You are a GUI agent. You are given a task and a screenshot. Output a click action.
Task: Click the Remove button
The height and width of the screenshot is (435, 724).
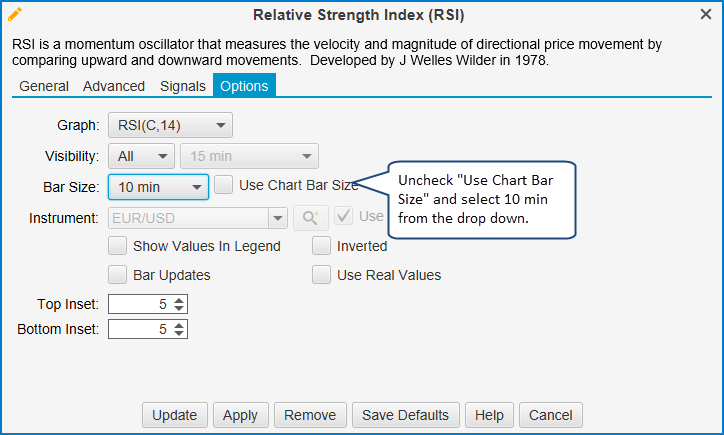[x=310, y=415]
